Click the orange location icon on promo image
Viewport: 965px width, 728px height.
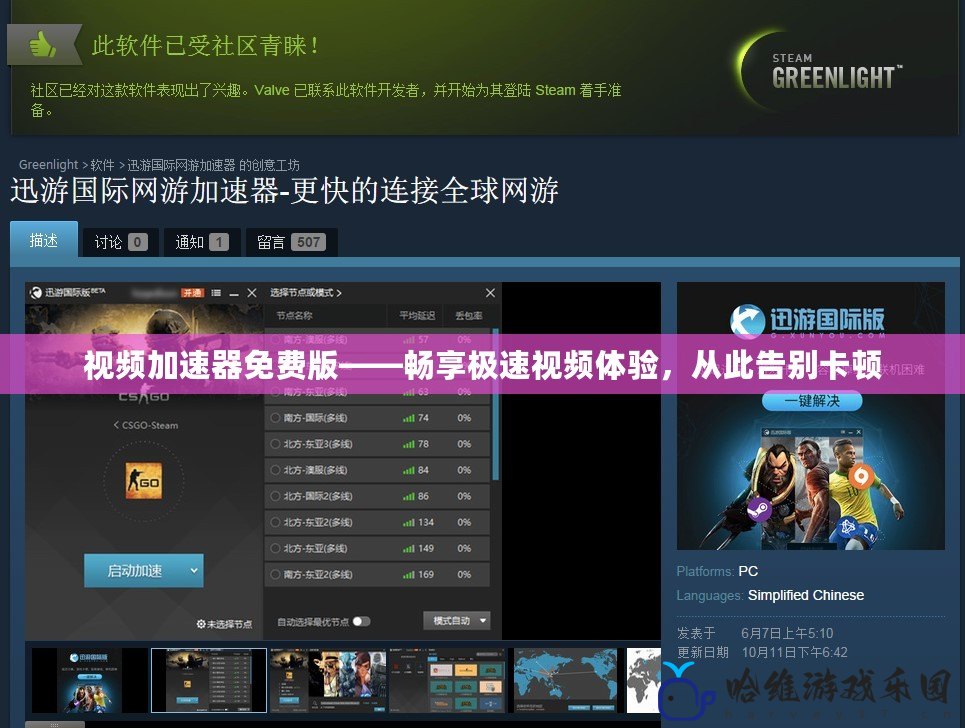tap(860, 476)
